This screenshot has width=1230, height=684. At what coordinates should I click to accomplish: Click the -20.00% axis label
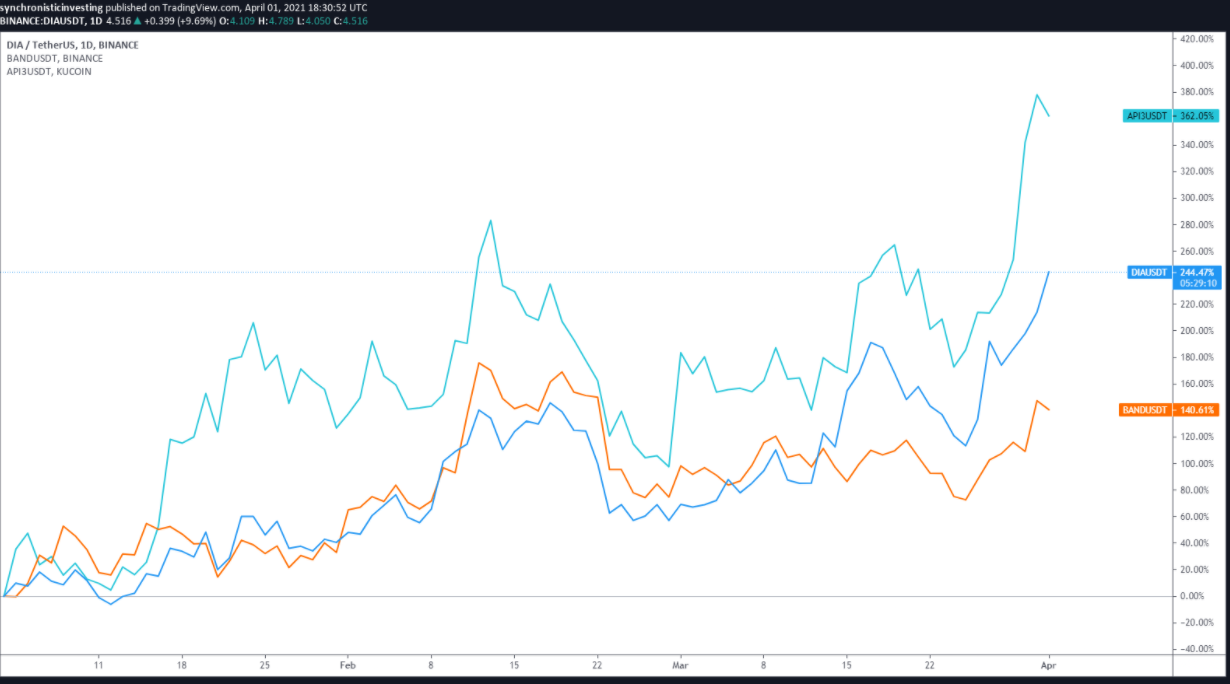point(1197,623)
